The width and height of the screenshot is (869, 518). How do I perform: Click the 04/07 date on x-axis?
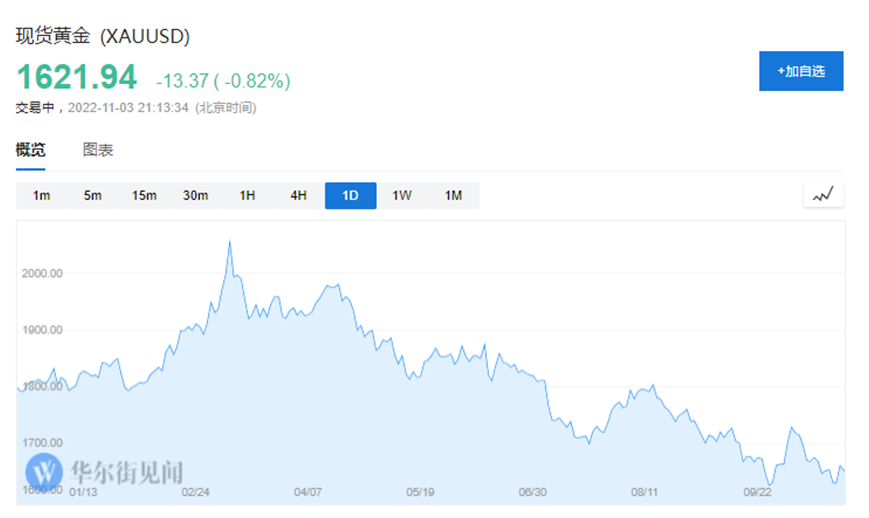point(308,492)
